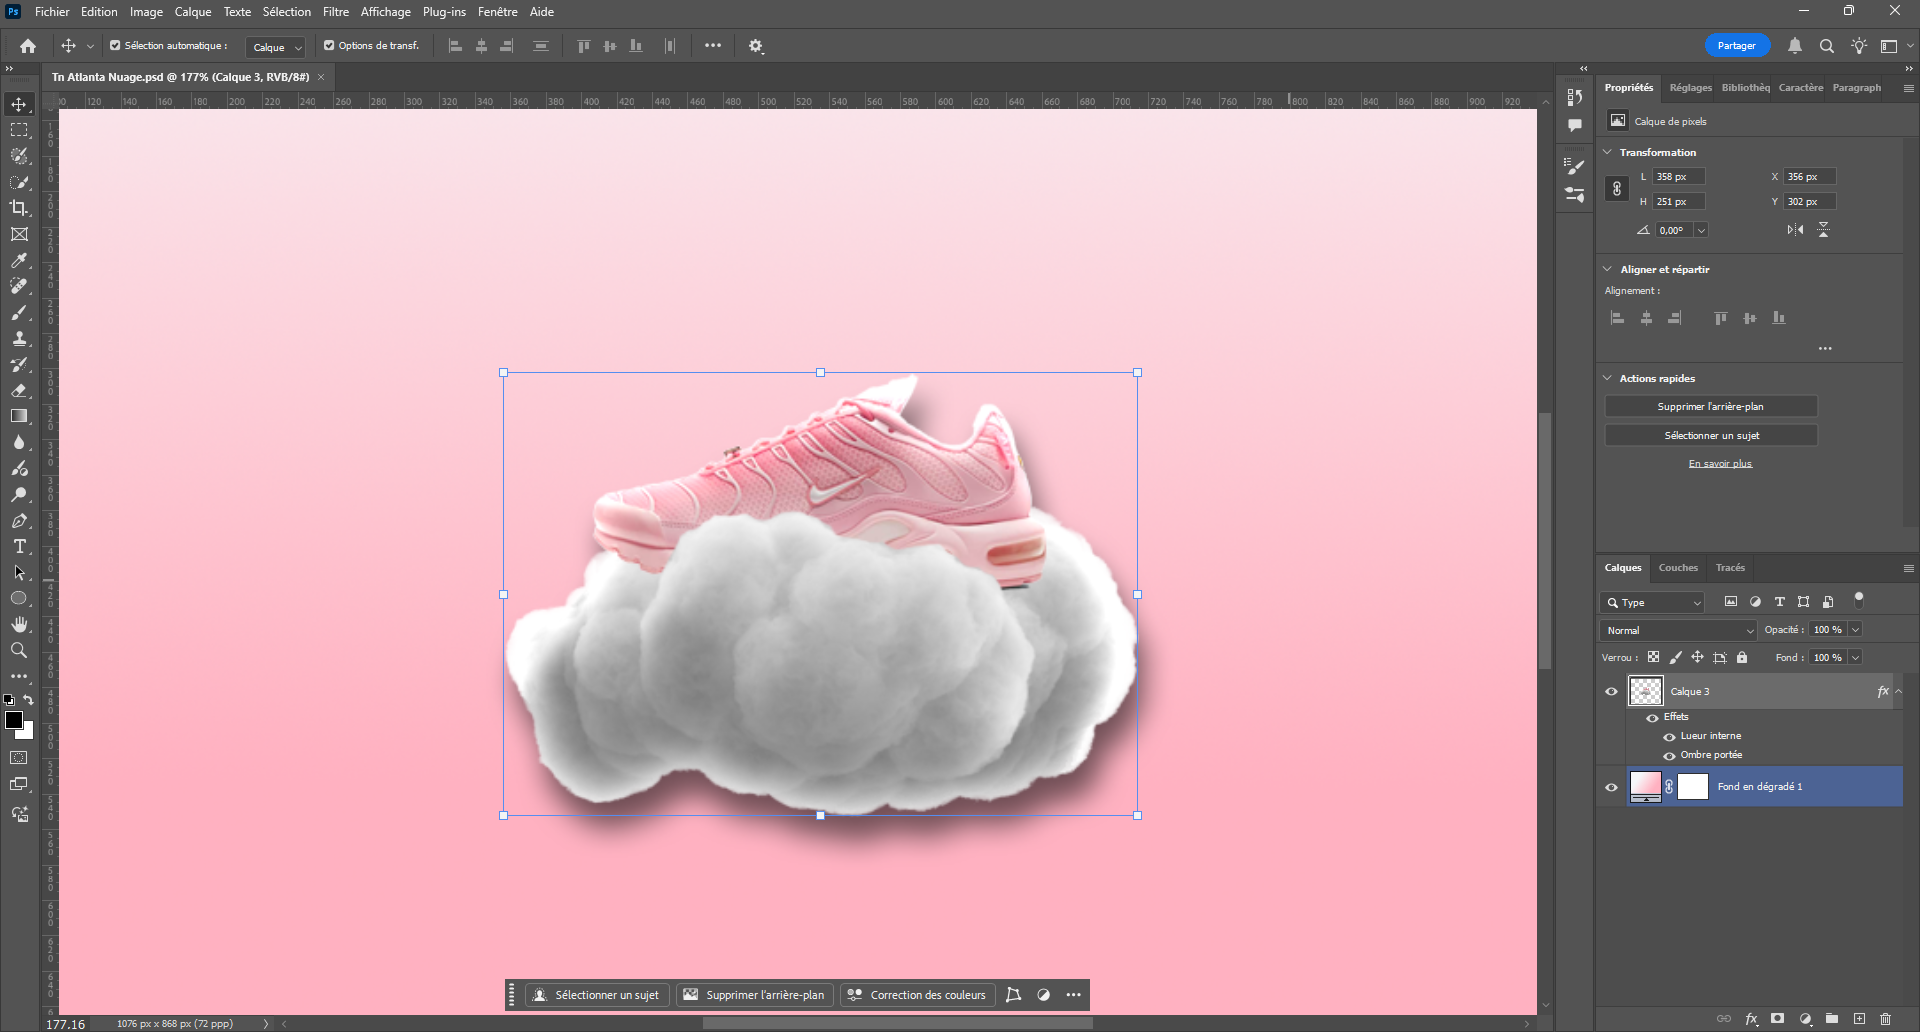
Task: Click Sélectionner un sujet in Properties panel
Action: 1711,436
